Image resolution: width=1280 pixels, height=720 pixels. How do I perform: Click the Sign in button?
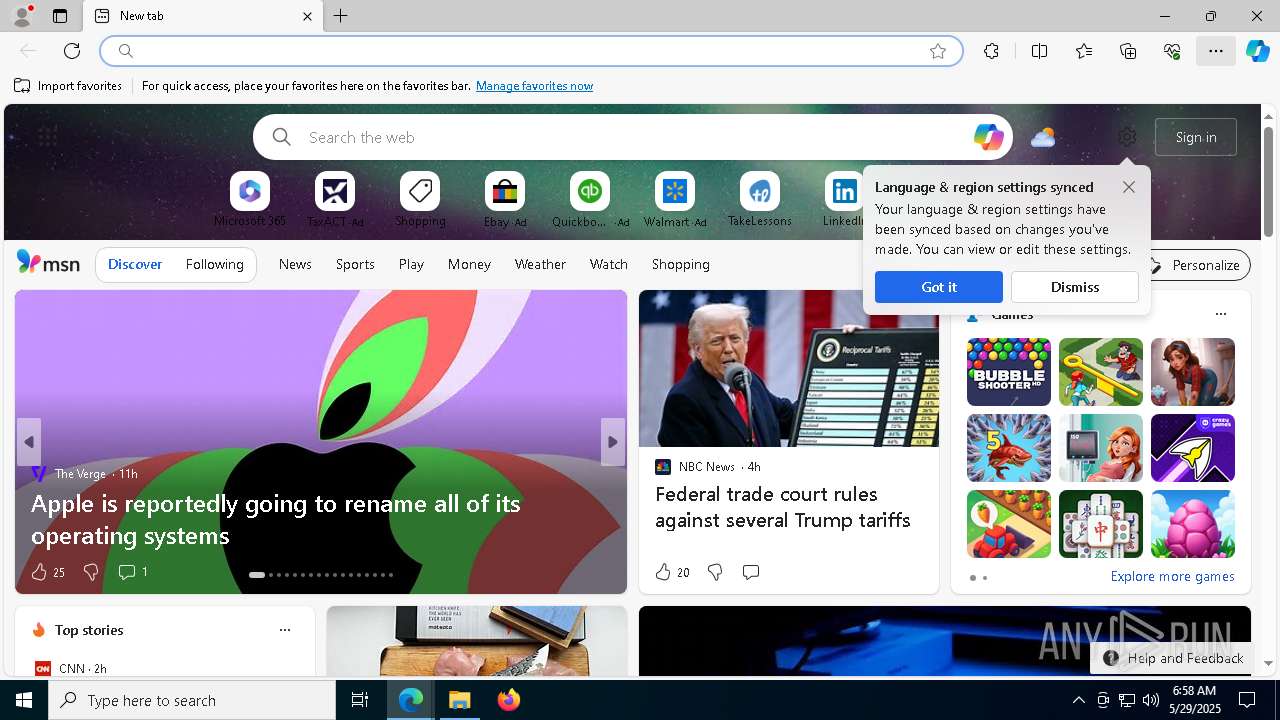pos(1196,137)
